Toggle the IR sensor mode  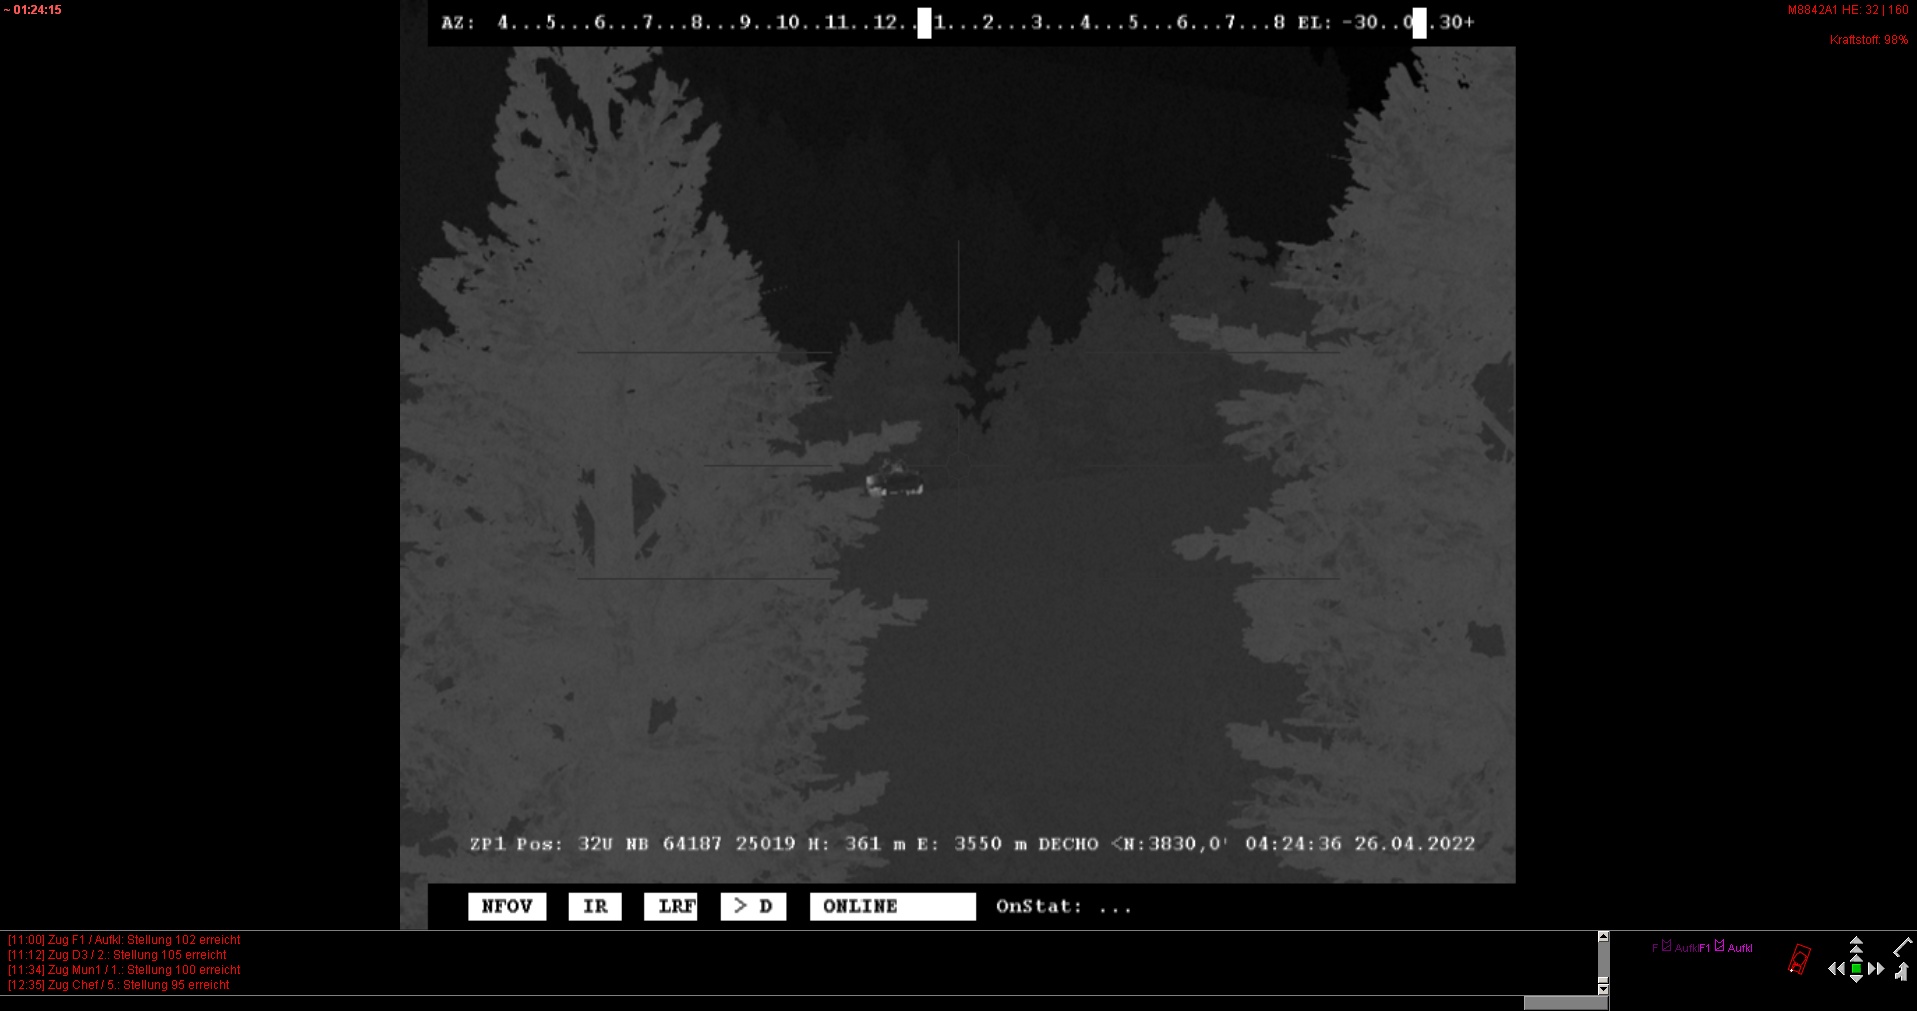pyautogui.click(x=595, y=906)
